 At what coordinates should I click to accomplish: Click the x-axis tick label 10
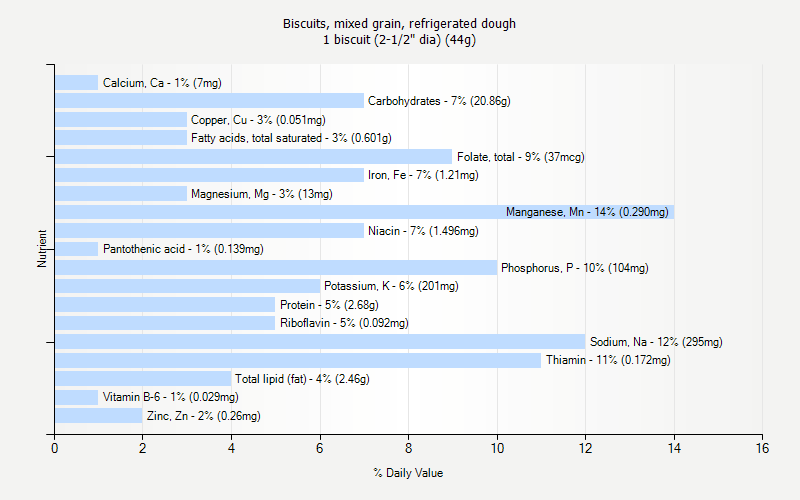(x=497, y=448)
